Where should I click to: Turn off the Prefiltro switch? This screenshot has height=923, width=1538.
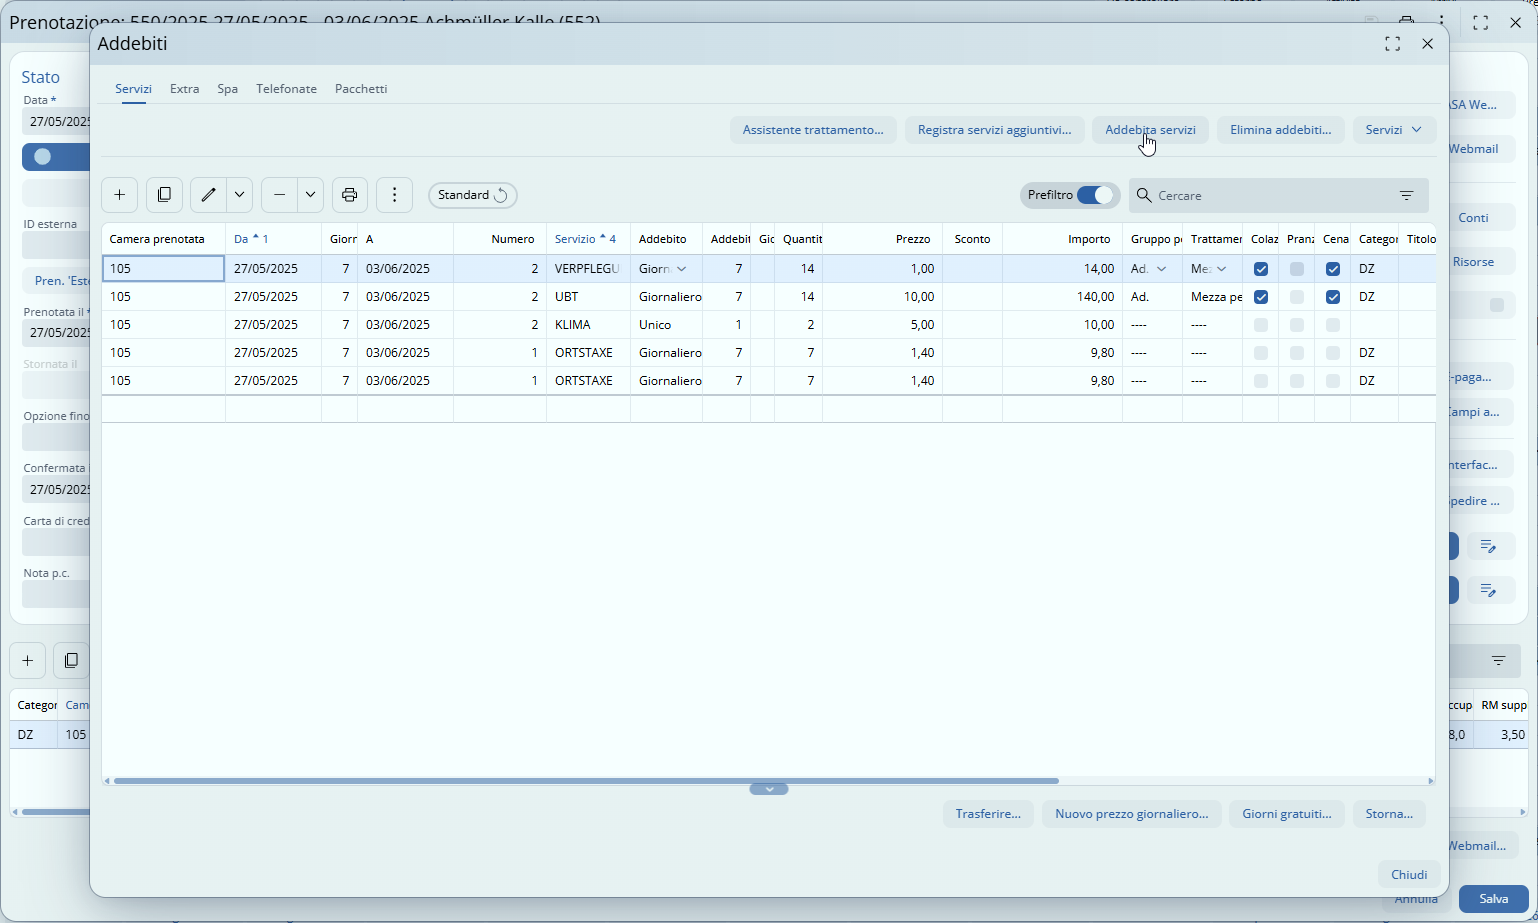tap(1096, 195)
